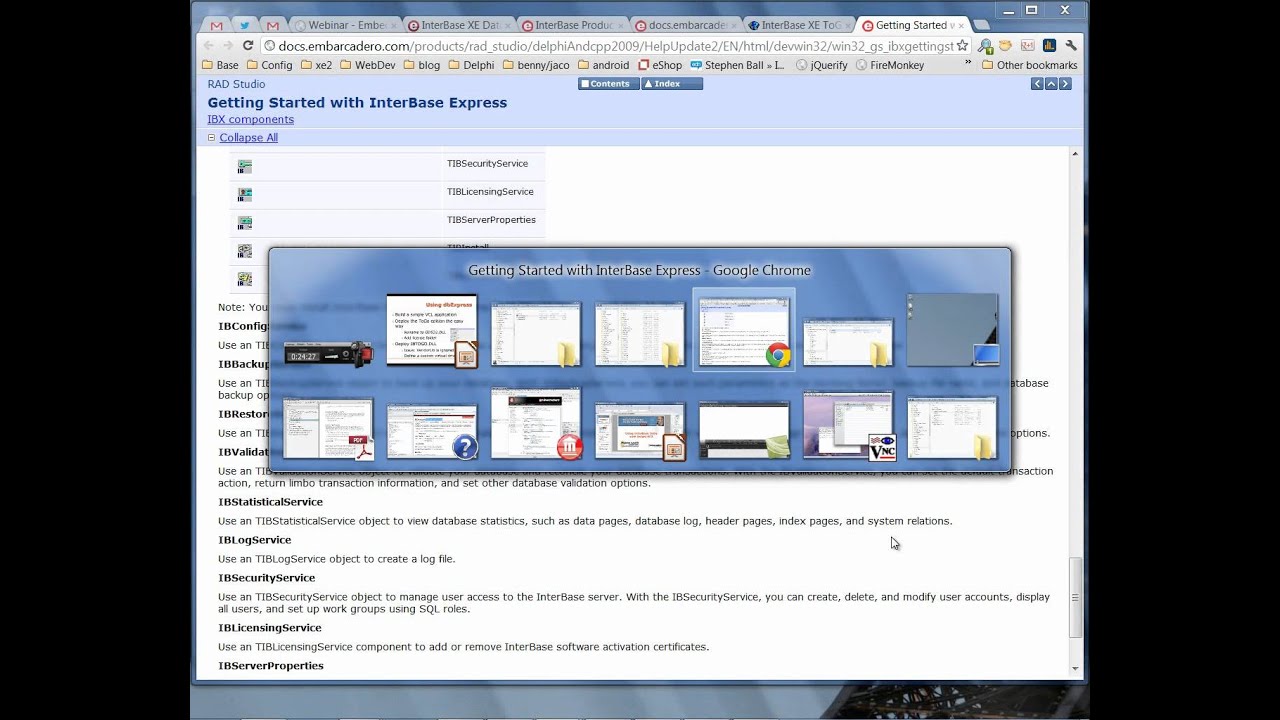Image resolution: width=1280 pixels, height=720 pixels.
Task: Open the 'WebDev' bookmarks folder
Action: pos(367,65)
